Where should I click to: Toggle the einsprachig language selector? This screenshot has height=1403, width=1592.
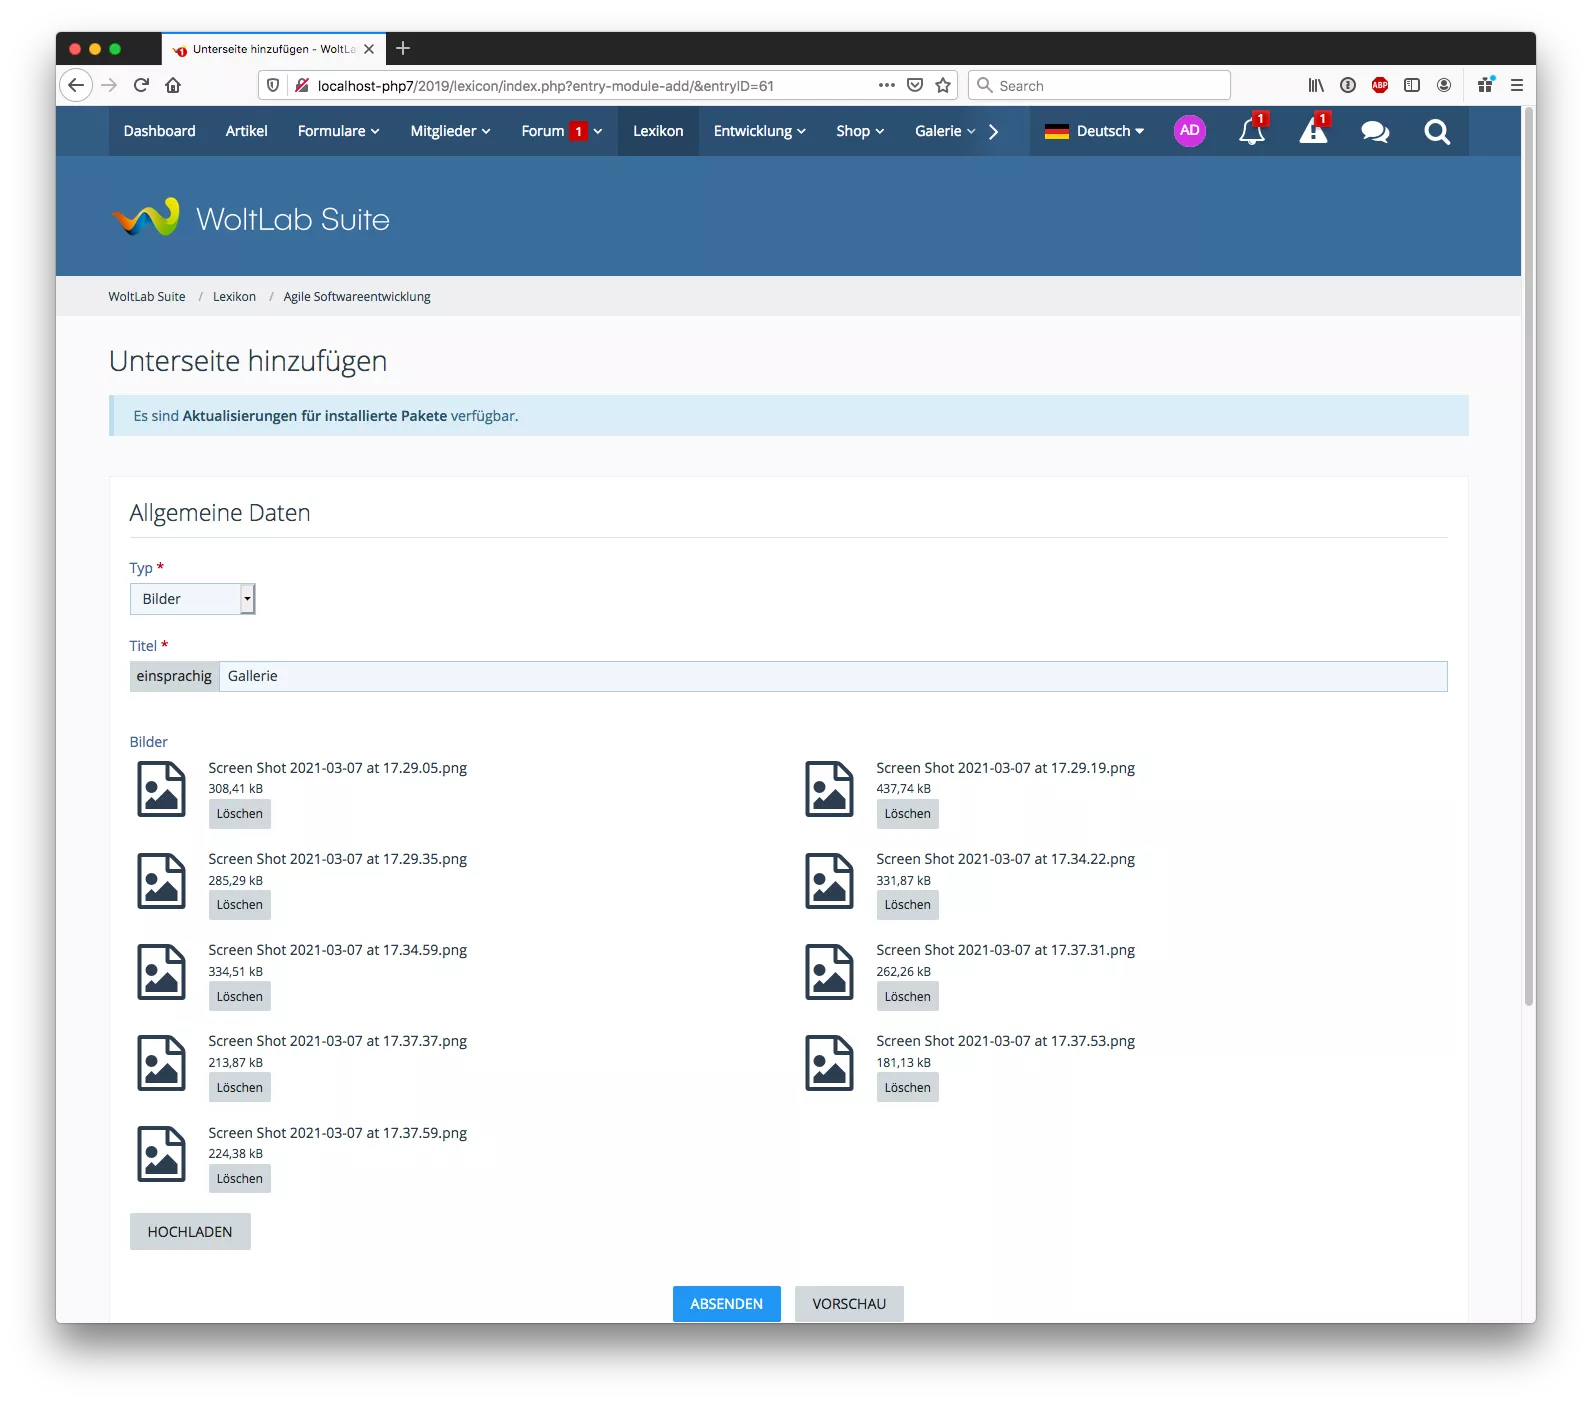pyautogui.click(x=174, y=676)
